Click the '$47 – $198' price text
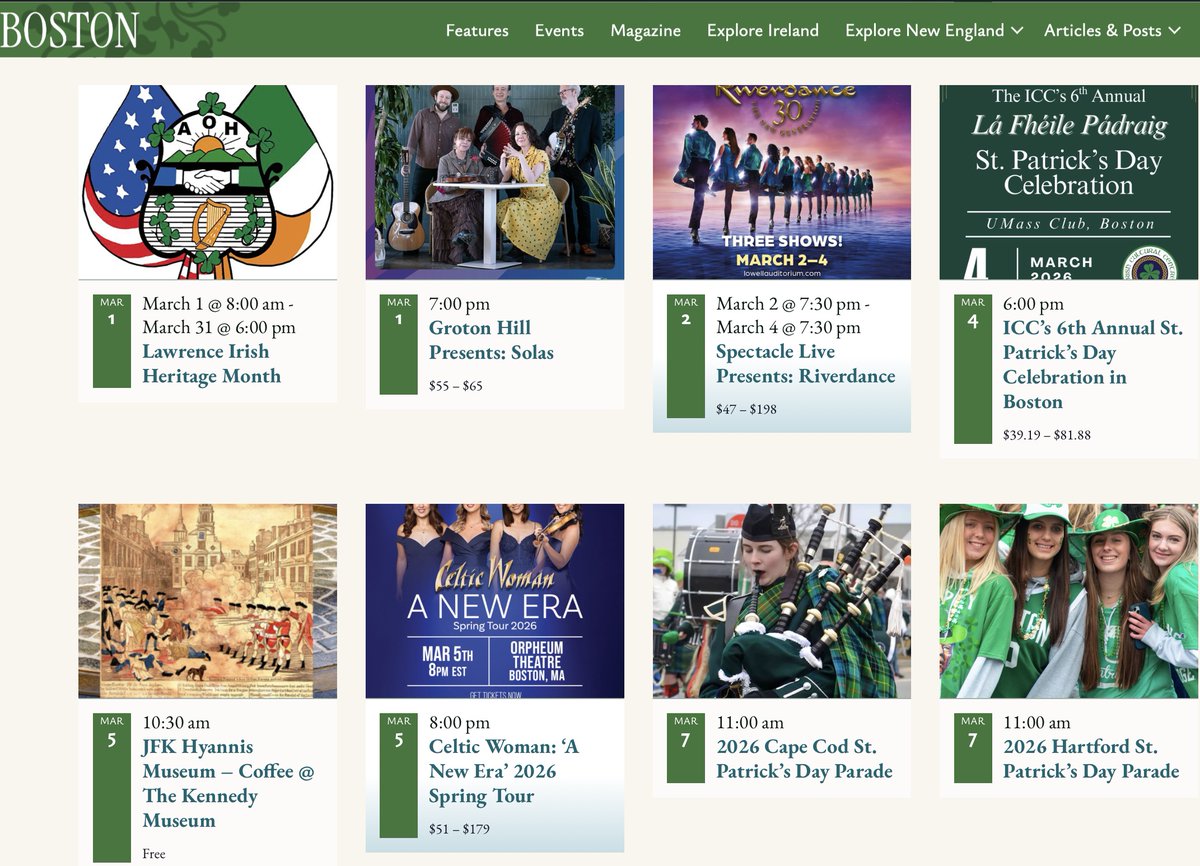The width and height of the screenshot is (1200, 866). click(746, 409)
